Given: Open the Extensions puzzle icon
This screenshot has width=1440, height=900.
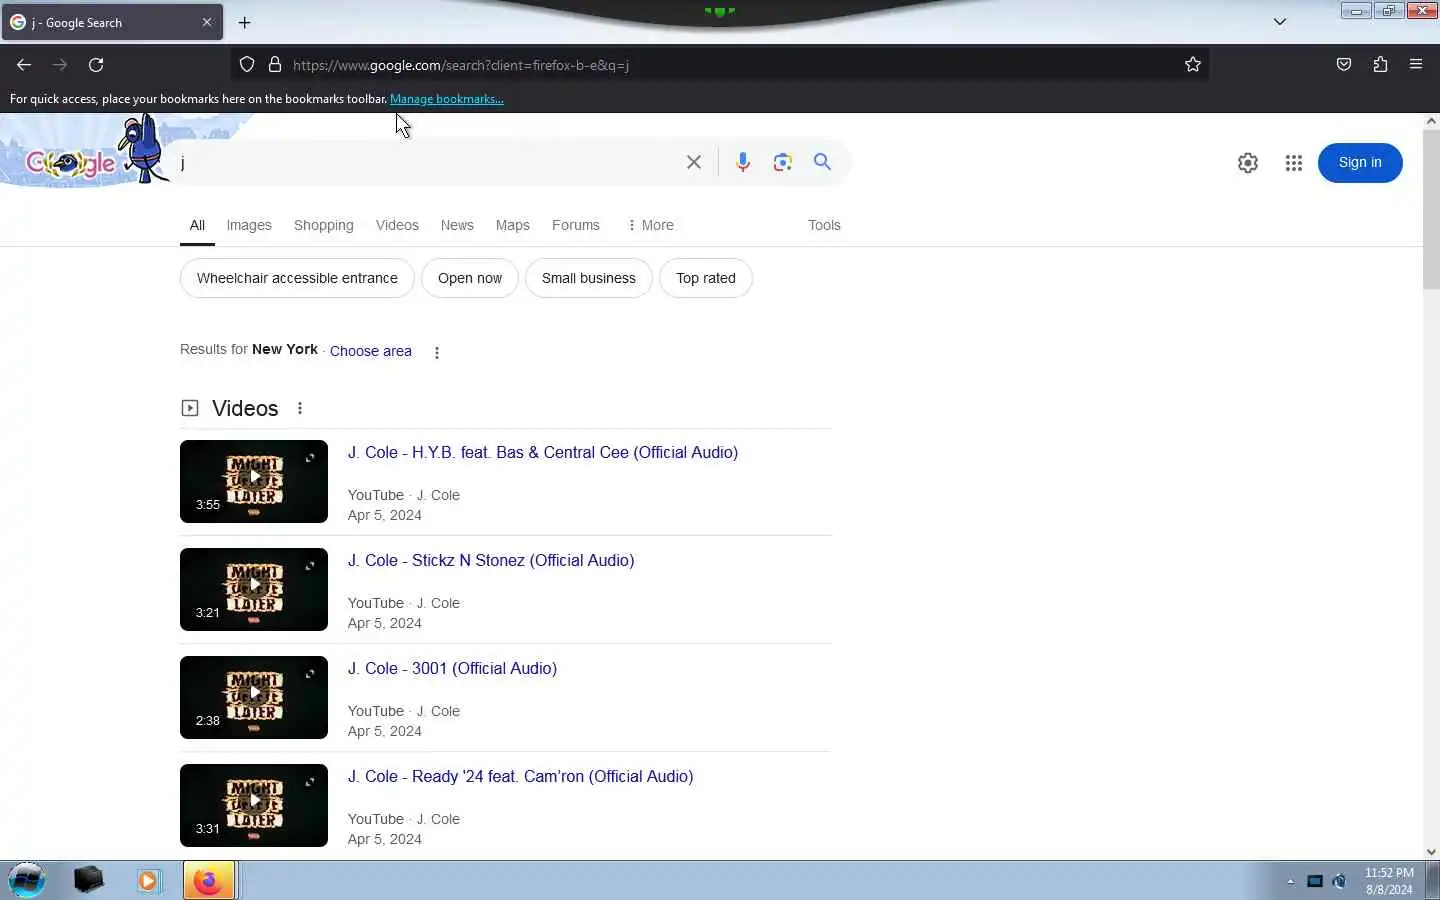Looking at the screenshot, I should pyautogui.click(x=1380, y=65).
